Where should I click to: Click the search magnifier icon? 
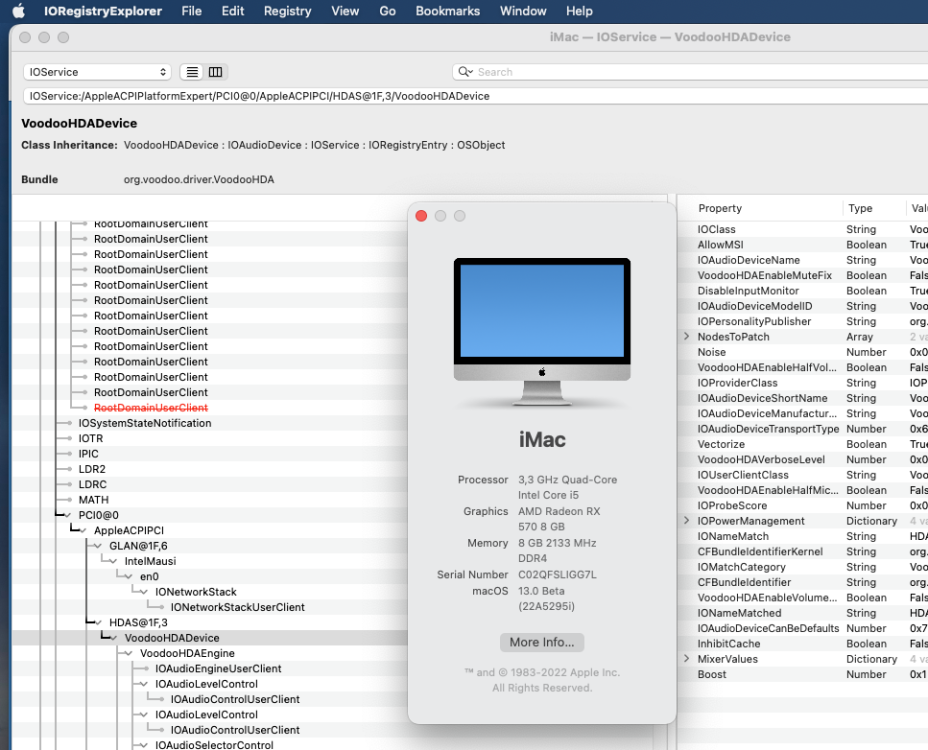465,72
